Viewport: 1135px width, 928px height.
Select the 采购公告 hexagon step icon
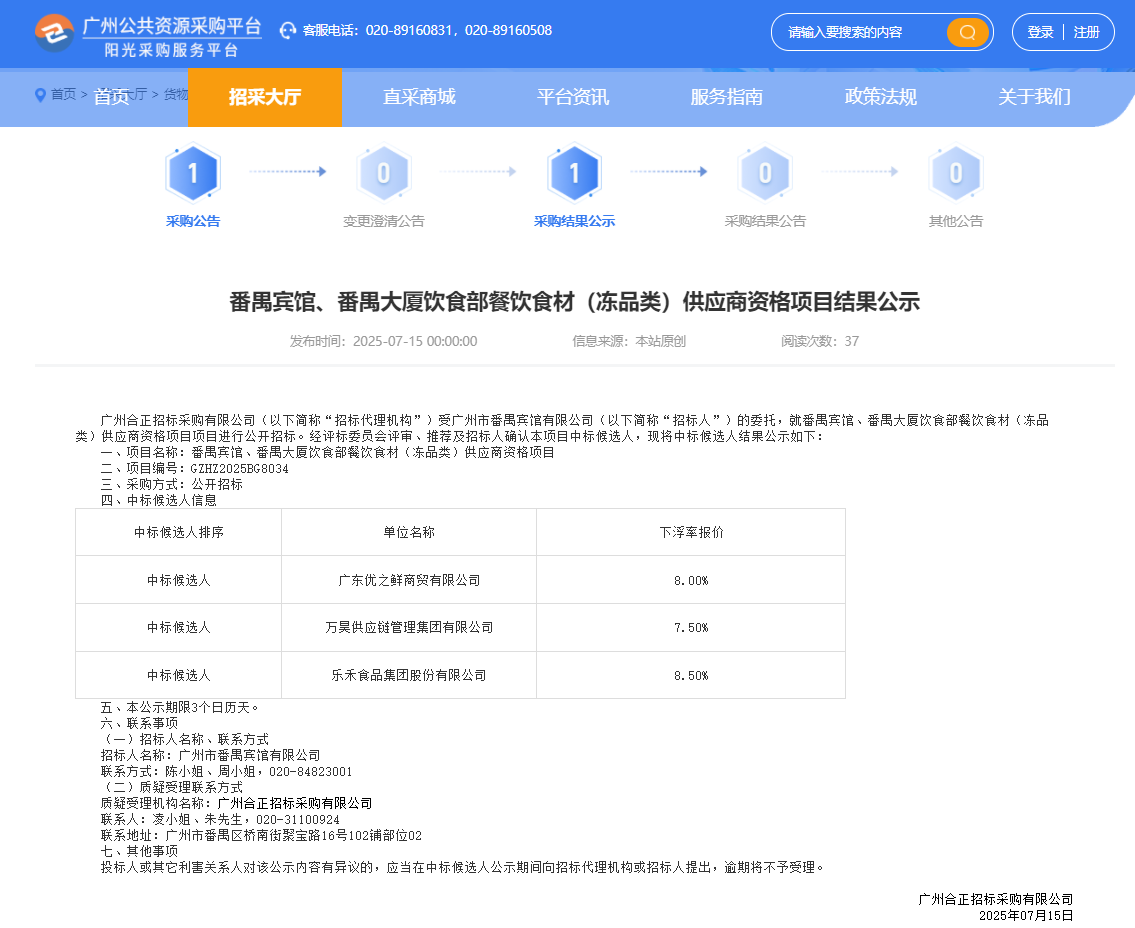tap(193, 174)
